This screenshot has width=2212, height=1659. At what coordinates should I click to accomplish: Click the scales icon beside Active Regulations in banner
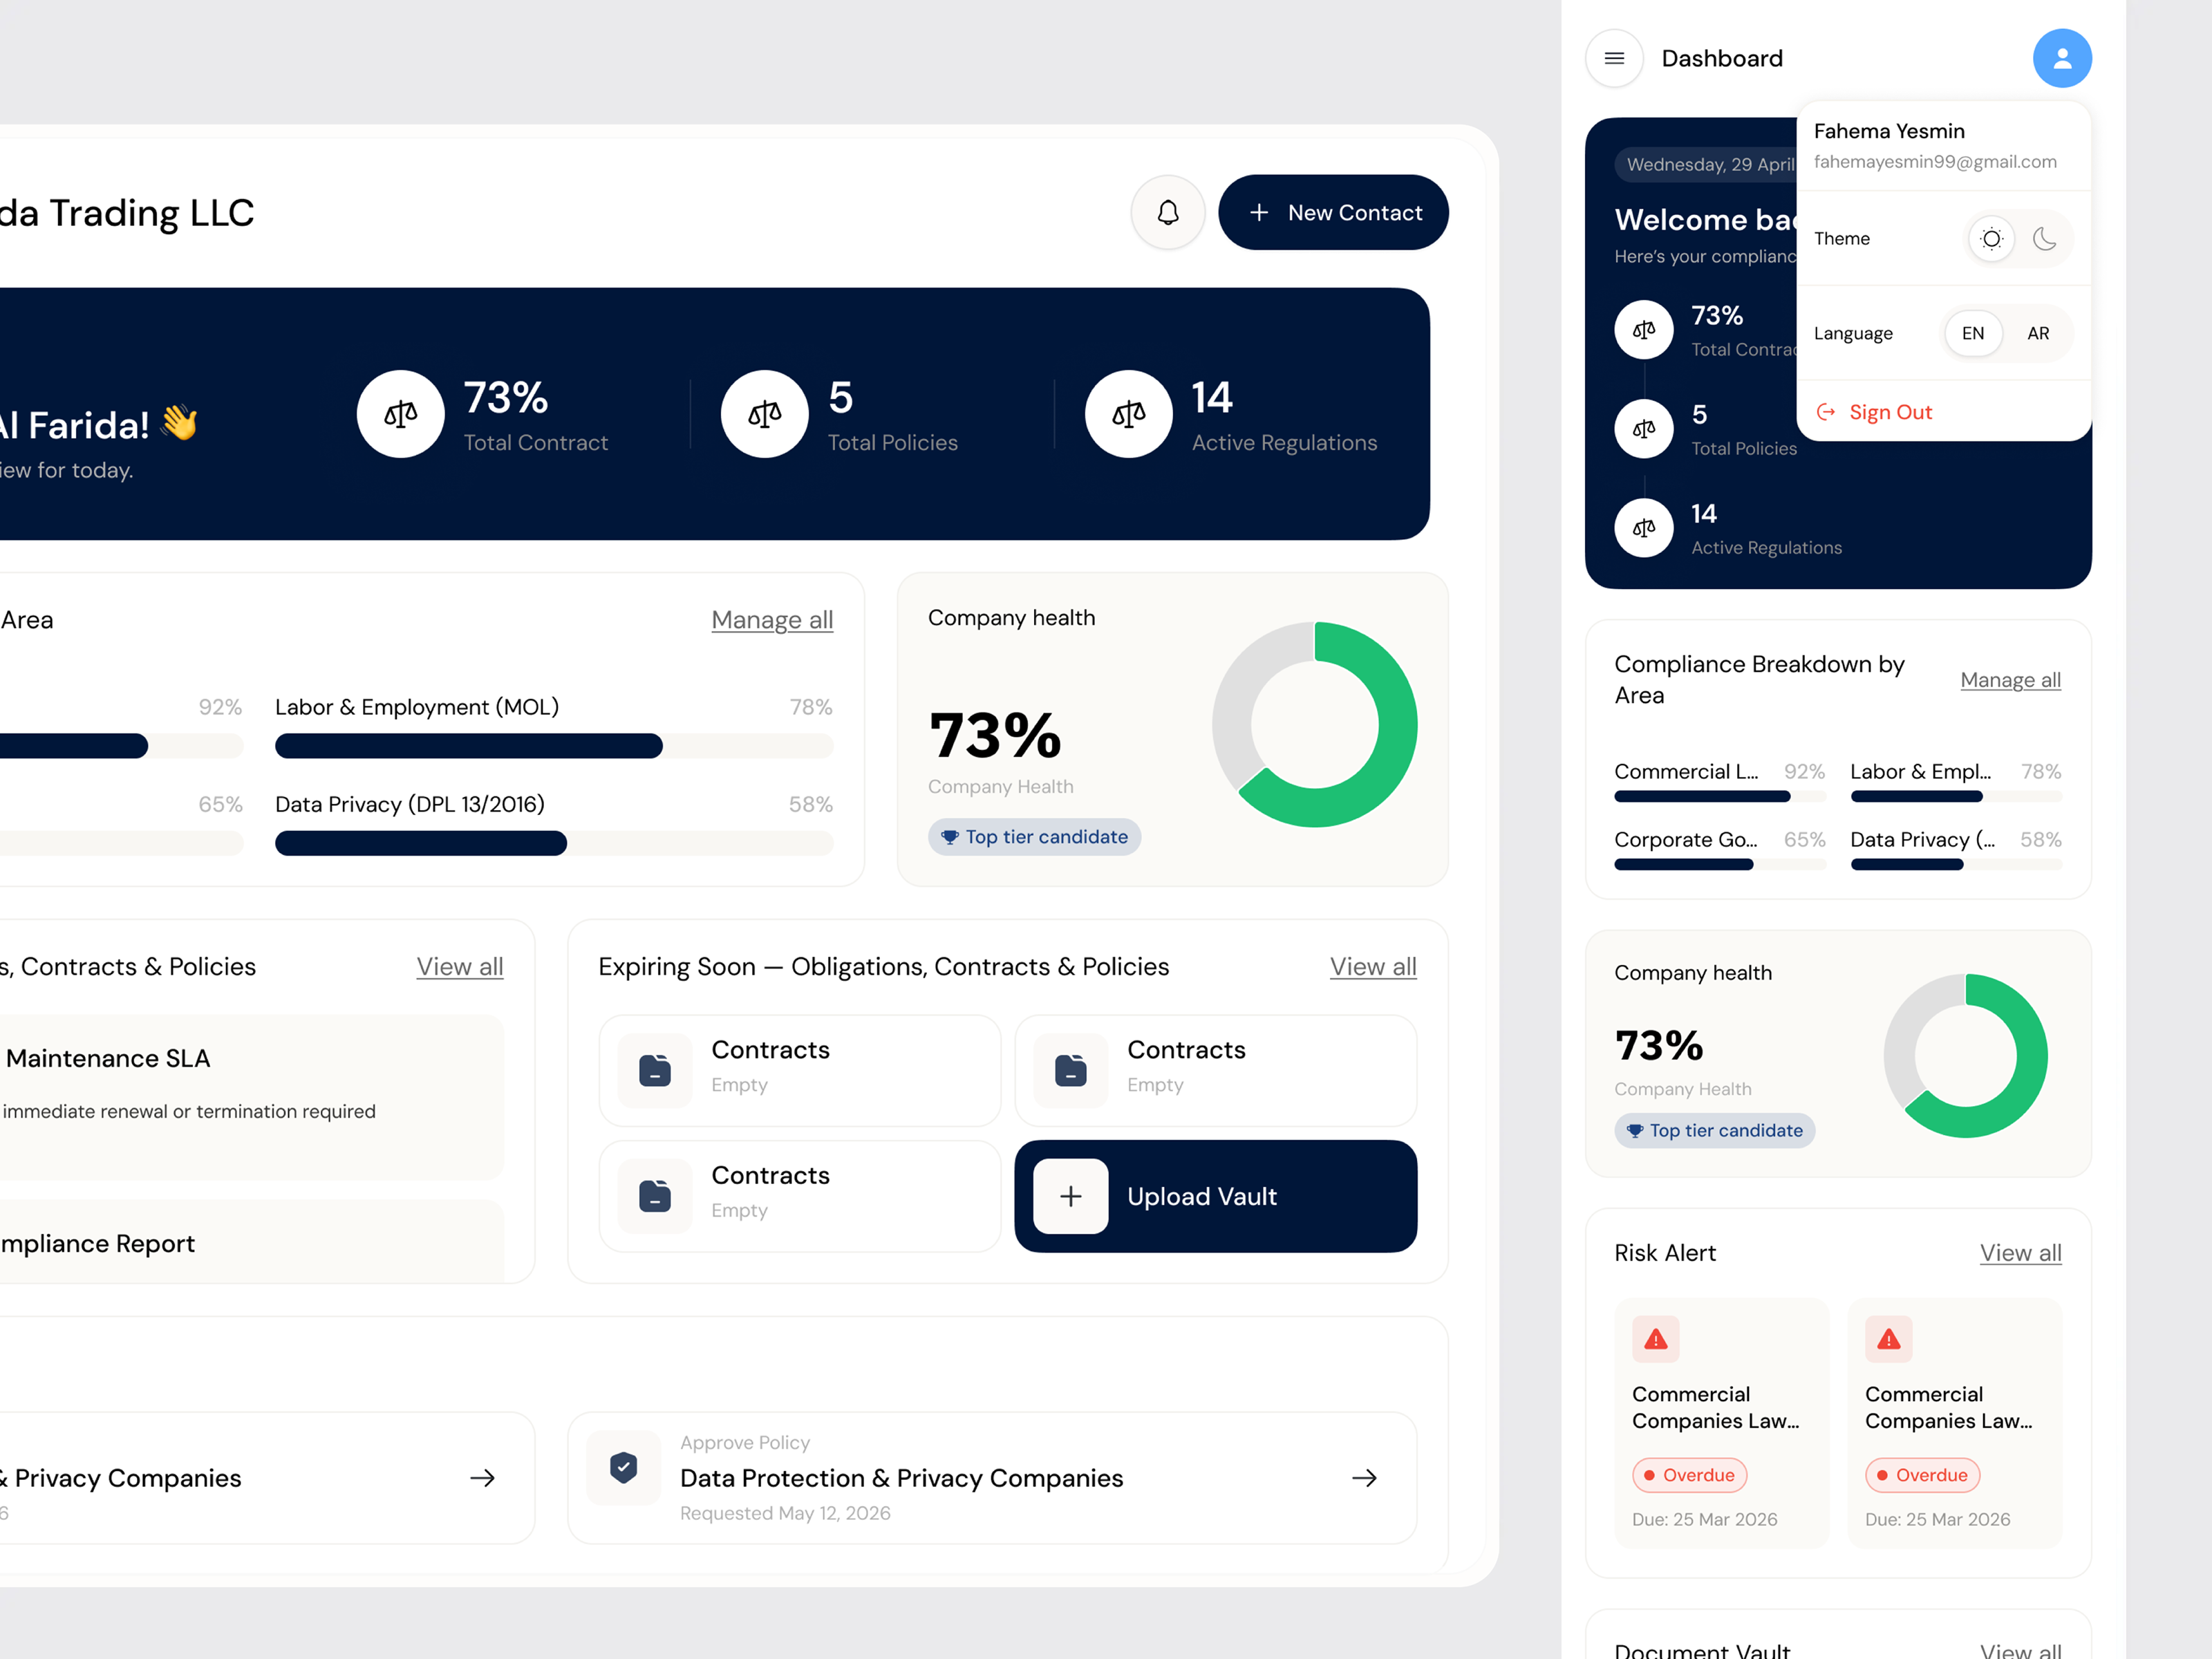coord(1128,414)
